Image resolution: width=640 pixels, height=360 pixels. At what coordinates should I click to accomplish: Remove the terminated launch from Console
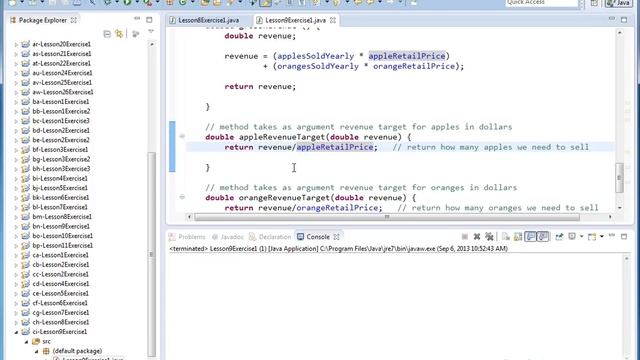point(477,237)
